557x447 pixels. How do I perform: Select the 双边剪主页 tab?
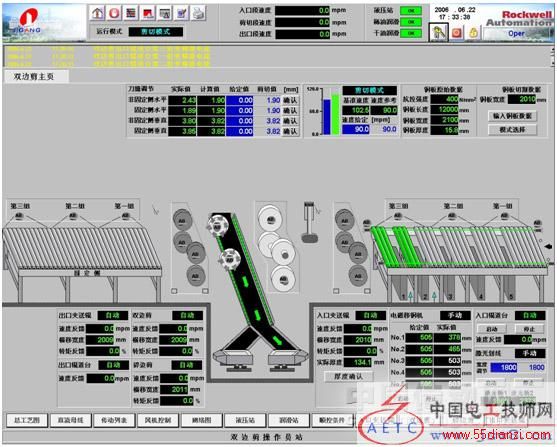(x=34, y=76)
